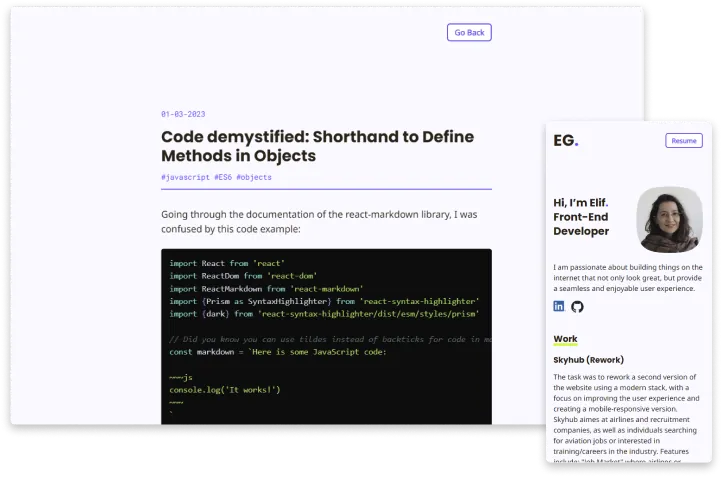Viewport: 722px width, 477px height.
Task: Click the article title 'Code demystified'
Action: [317, 146]
